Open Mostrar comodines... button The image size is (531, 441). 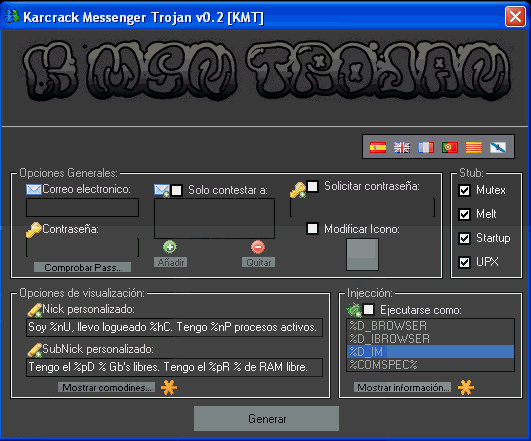point(106,387)
